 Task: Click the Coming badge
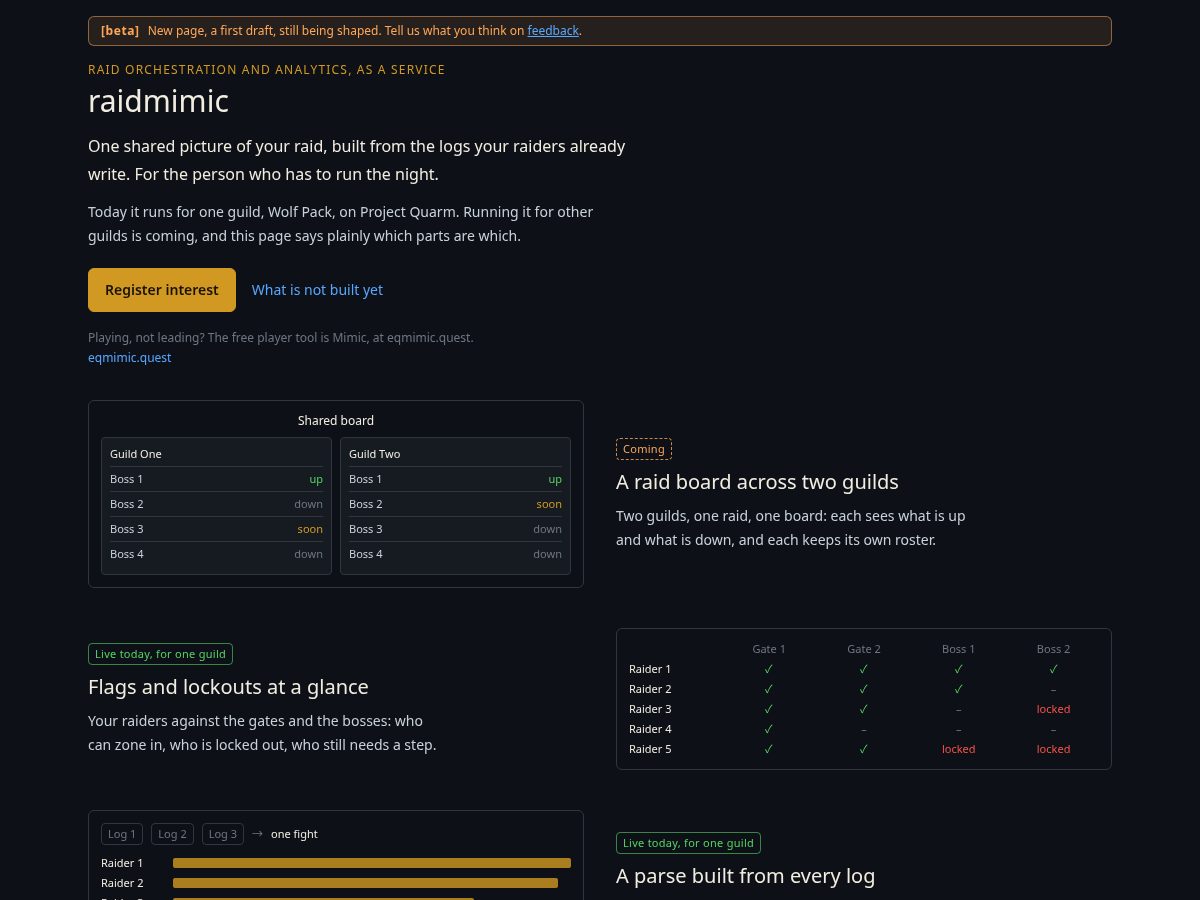click(x=644, y=449)
